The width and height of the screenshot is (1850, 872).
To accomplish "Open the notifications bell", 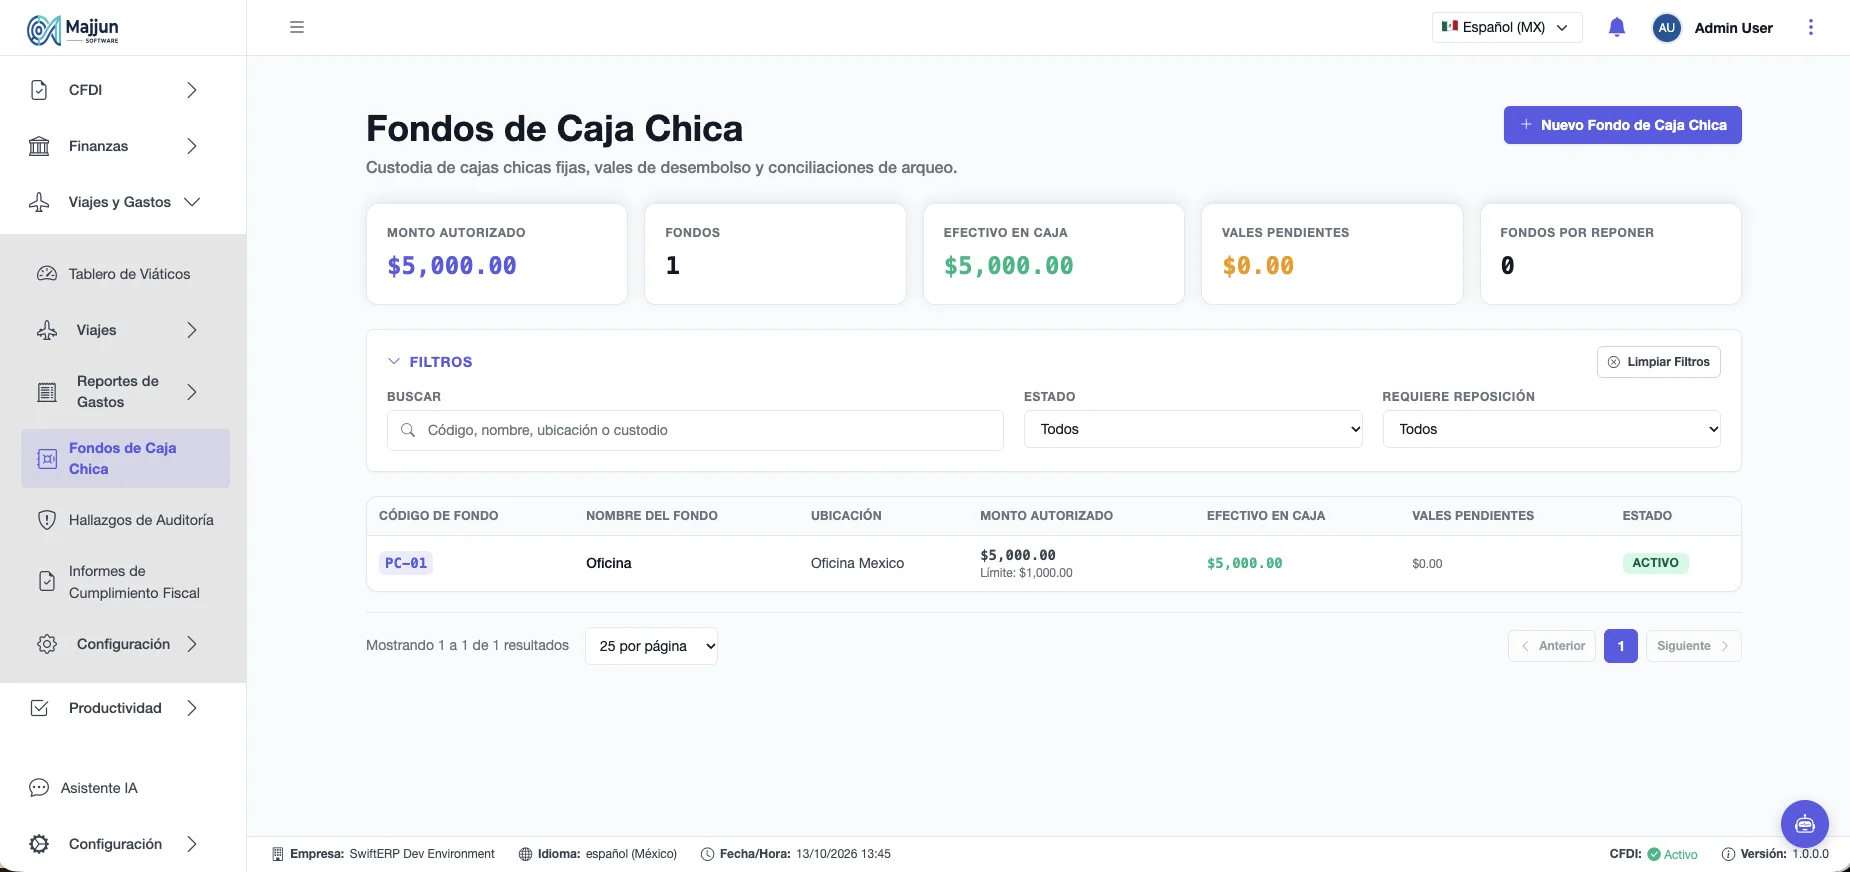I will pos(1617,28).
